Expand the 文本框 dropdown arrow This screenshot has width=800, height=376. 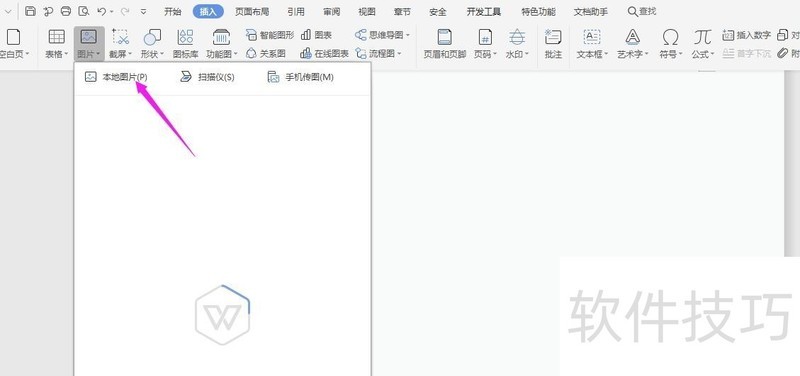coord(606,54)
